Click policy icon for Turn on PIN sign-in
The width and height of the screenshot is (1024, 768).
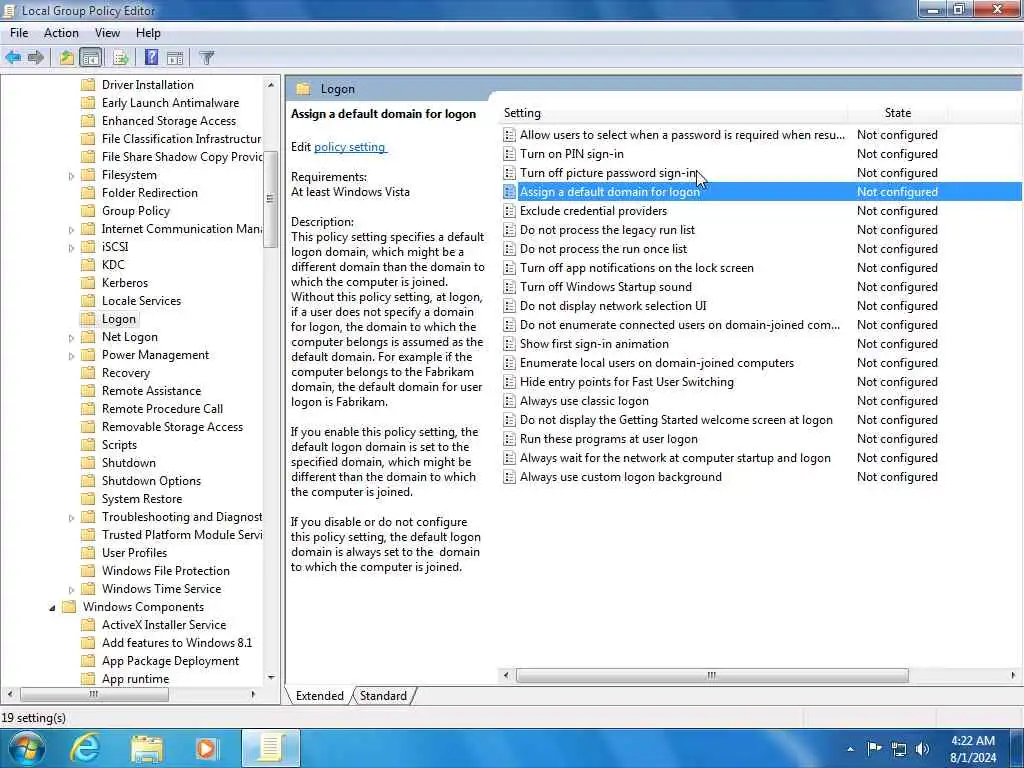click(x=509, y=154)
